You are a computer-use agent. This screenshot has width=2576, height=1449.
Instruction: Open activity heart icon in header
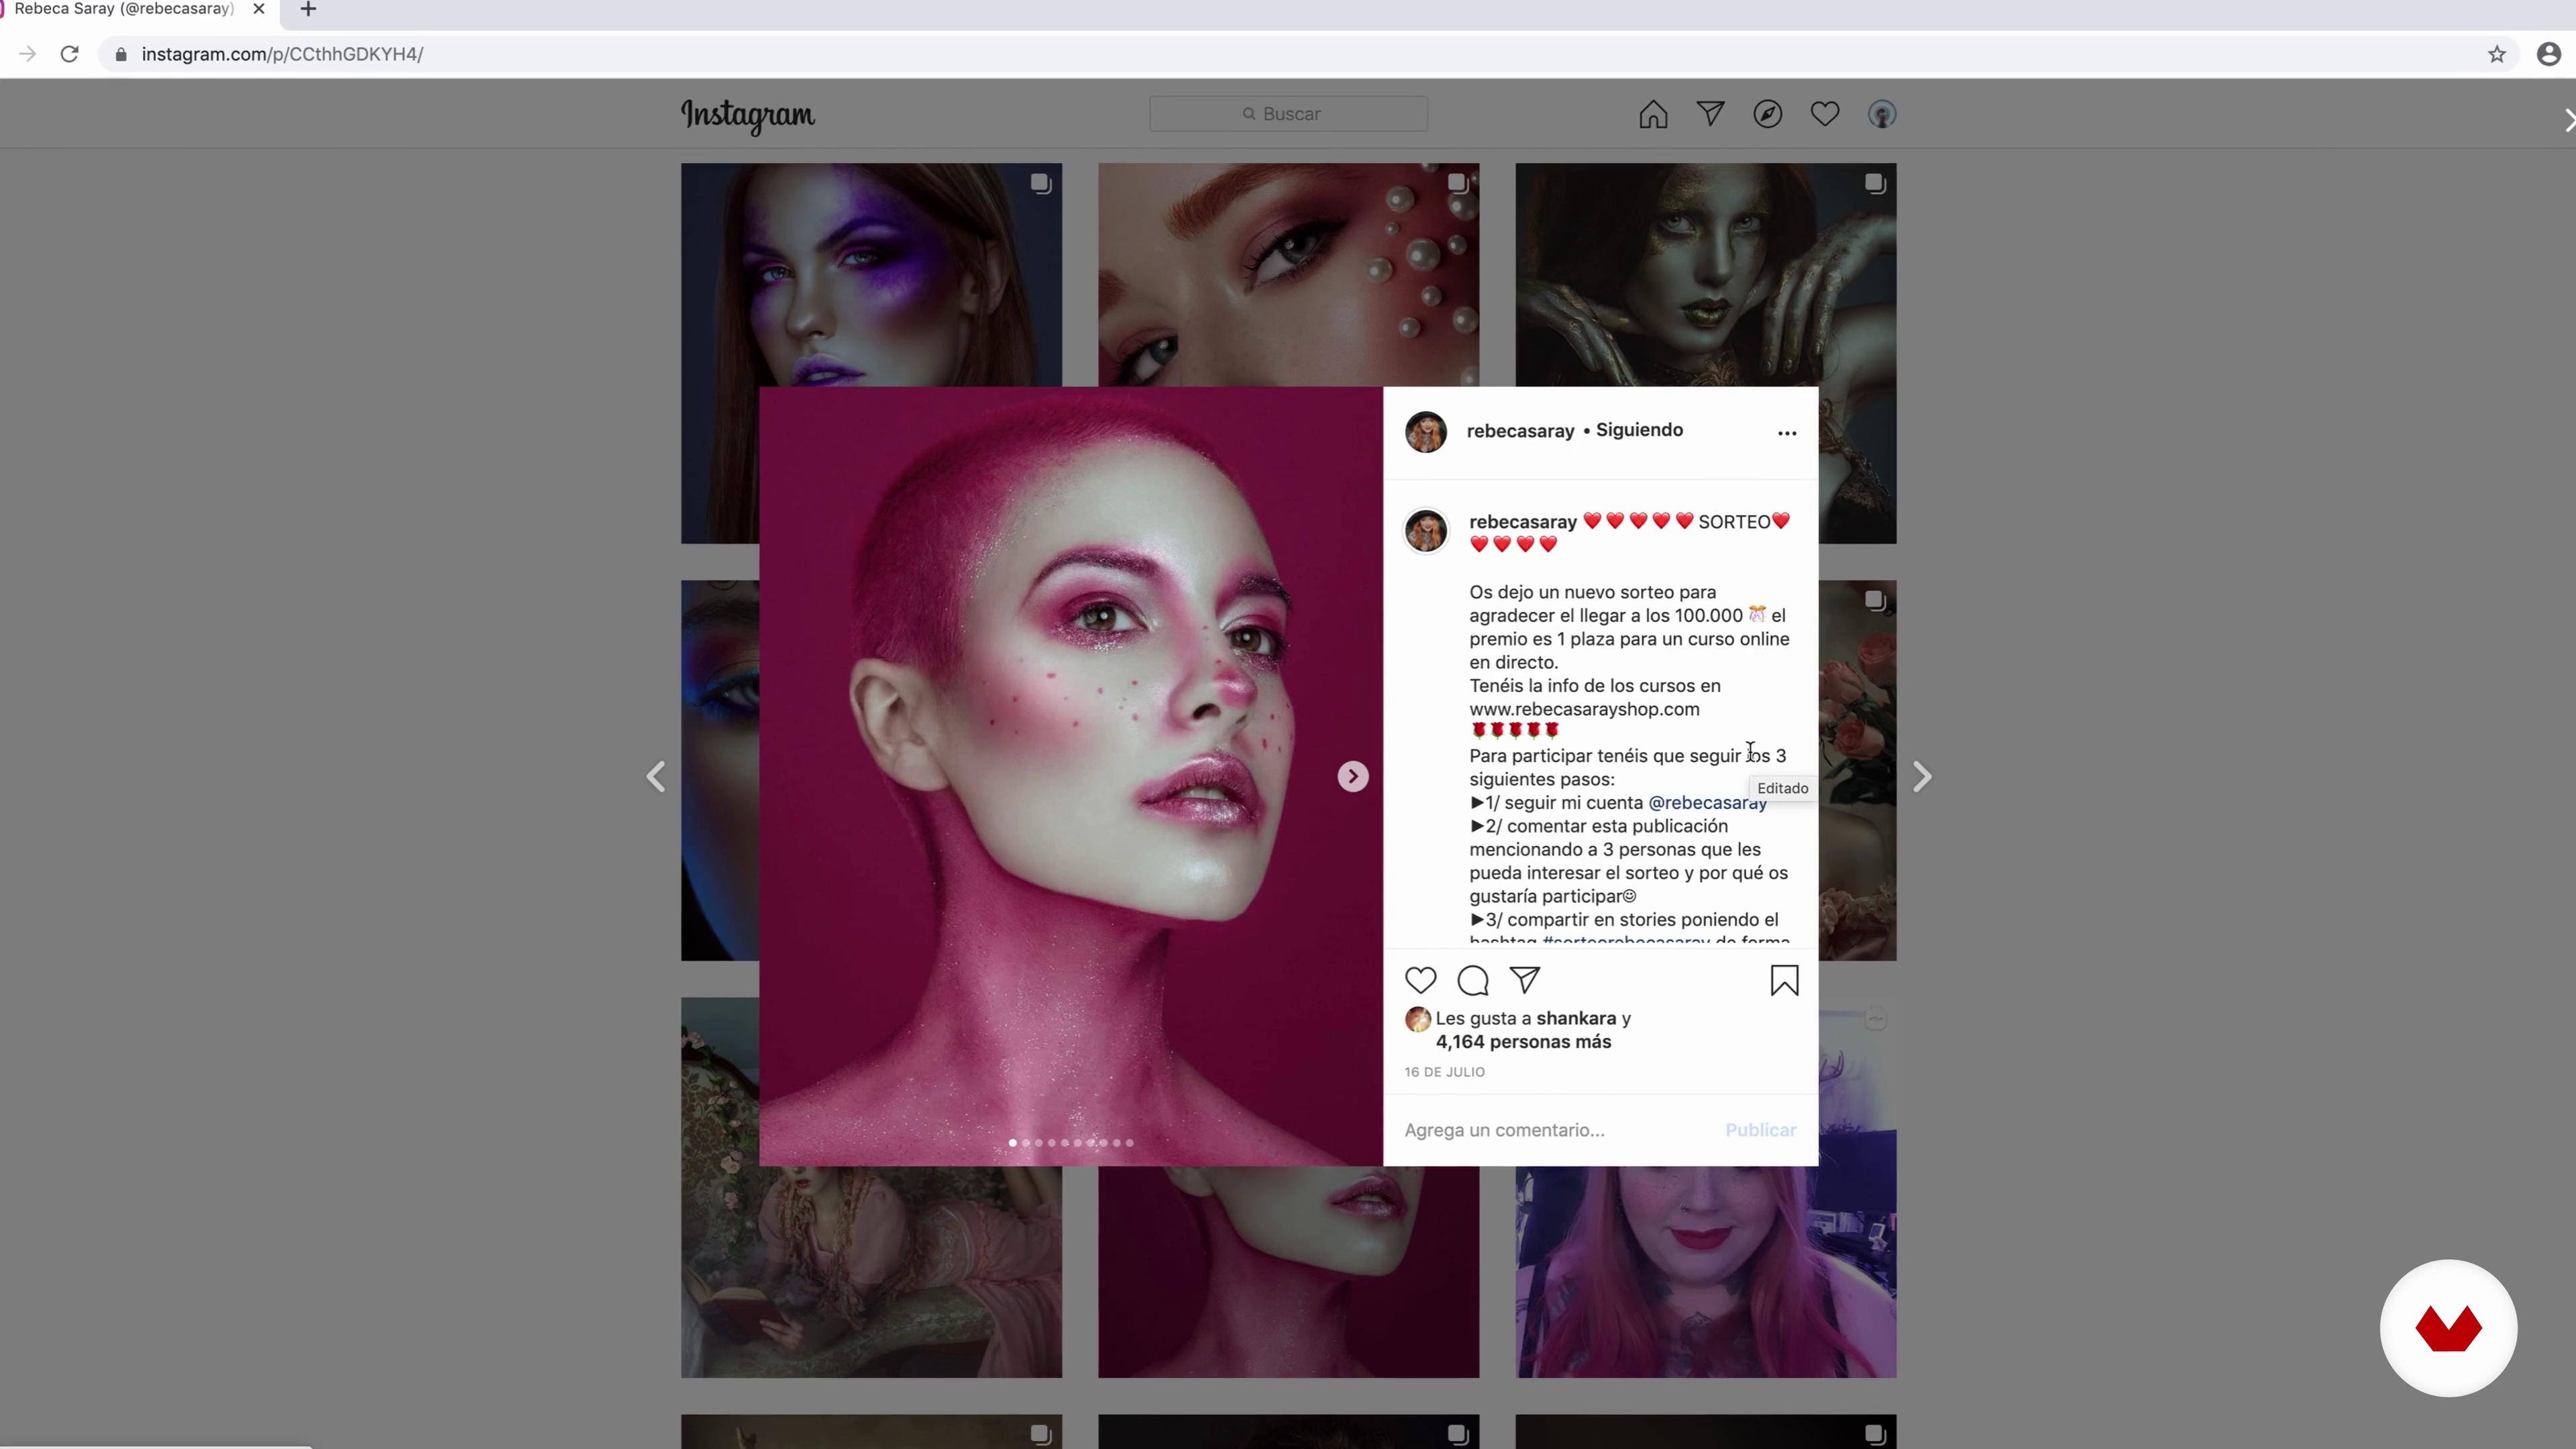tap(1824, 114)
